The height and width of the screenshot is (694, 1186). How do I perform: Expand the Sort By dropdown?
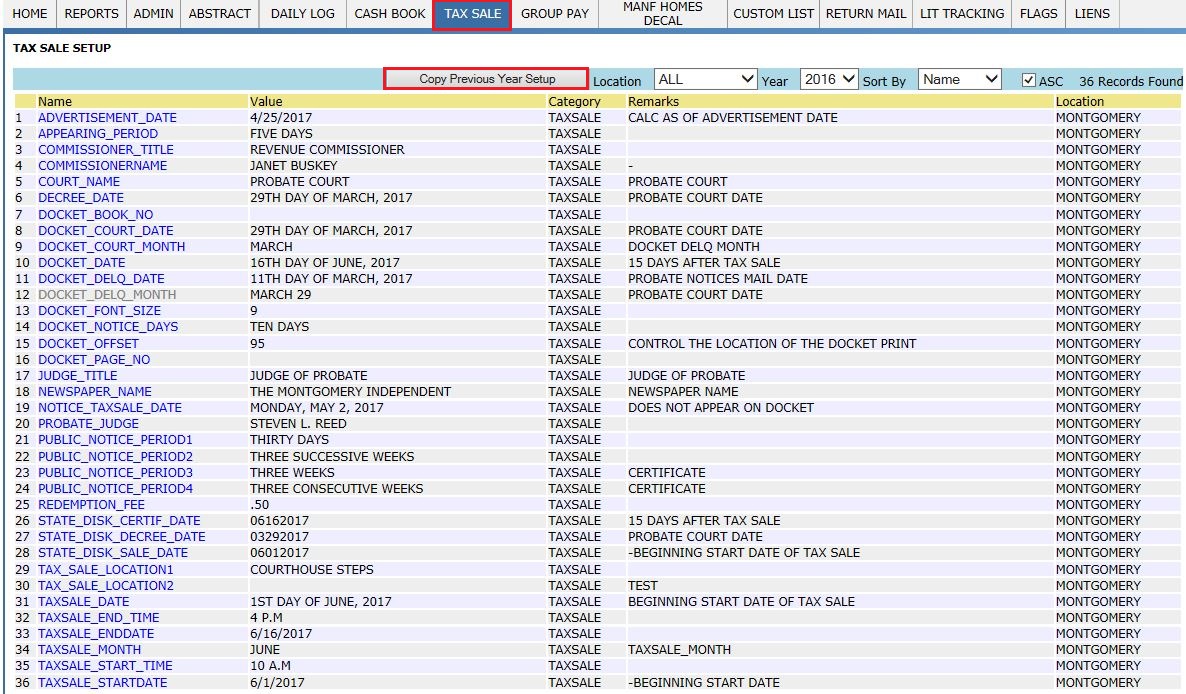point(959,79)
